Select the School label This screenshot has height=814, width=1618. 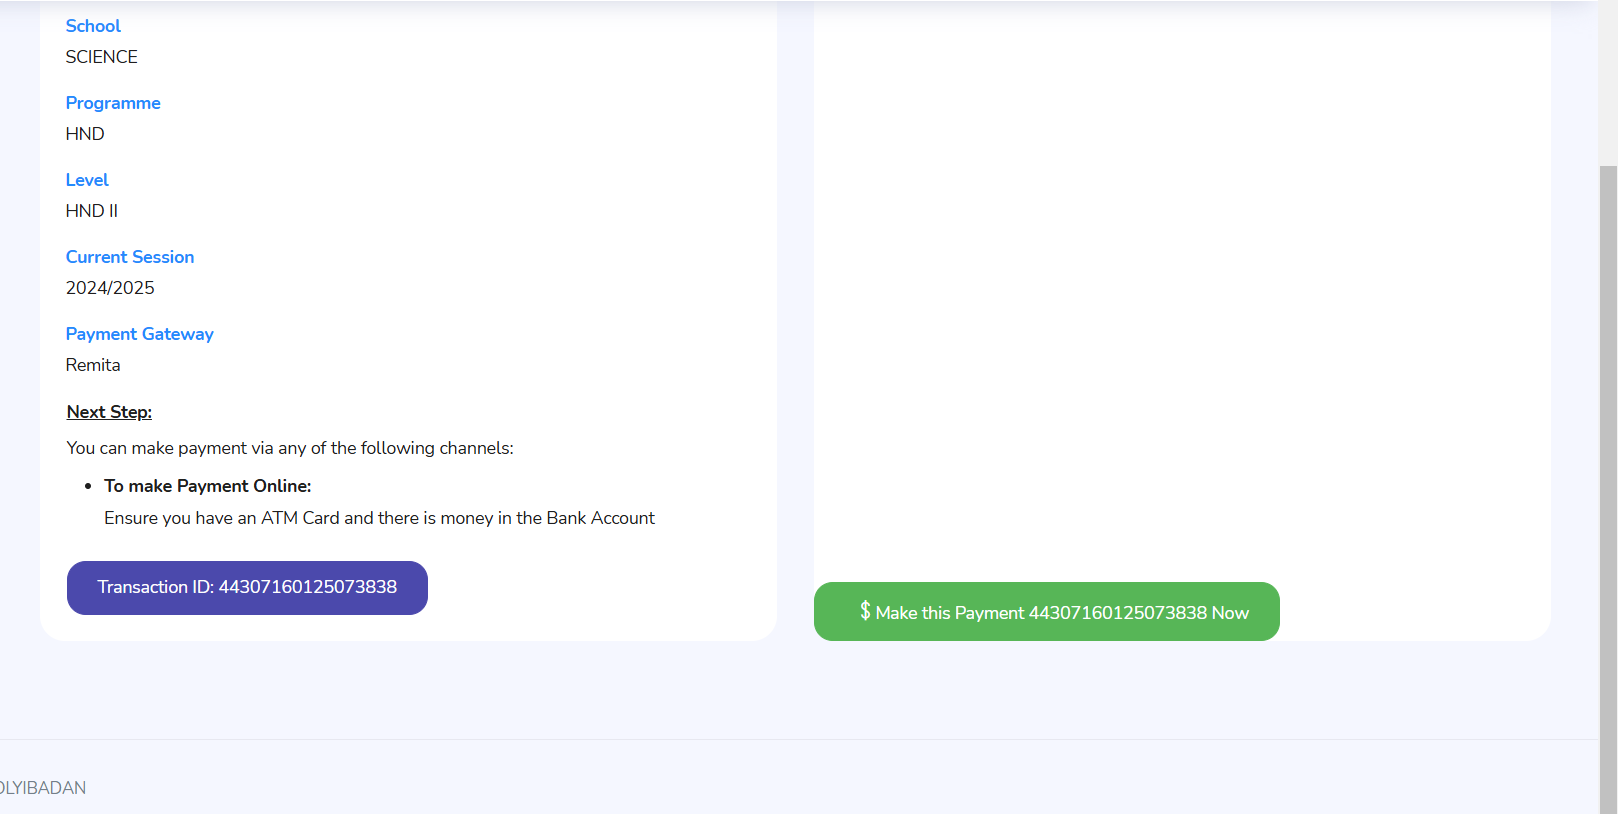coord(93,26)
